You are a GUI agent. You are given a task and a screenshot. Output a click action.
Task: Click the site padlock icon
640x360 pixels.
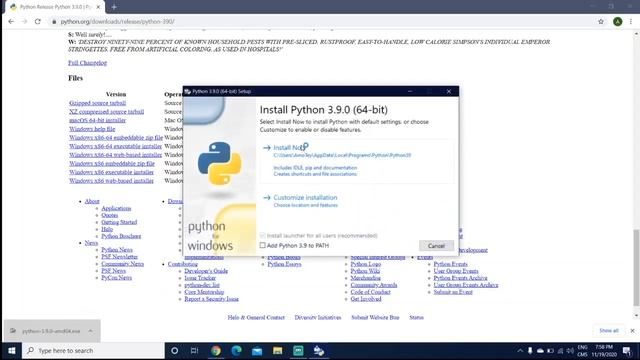(x=54, y=22)
